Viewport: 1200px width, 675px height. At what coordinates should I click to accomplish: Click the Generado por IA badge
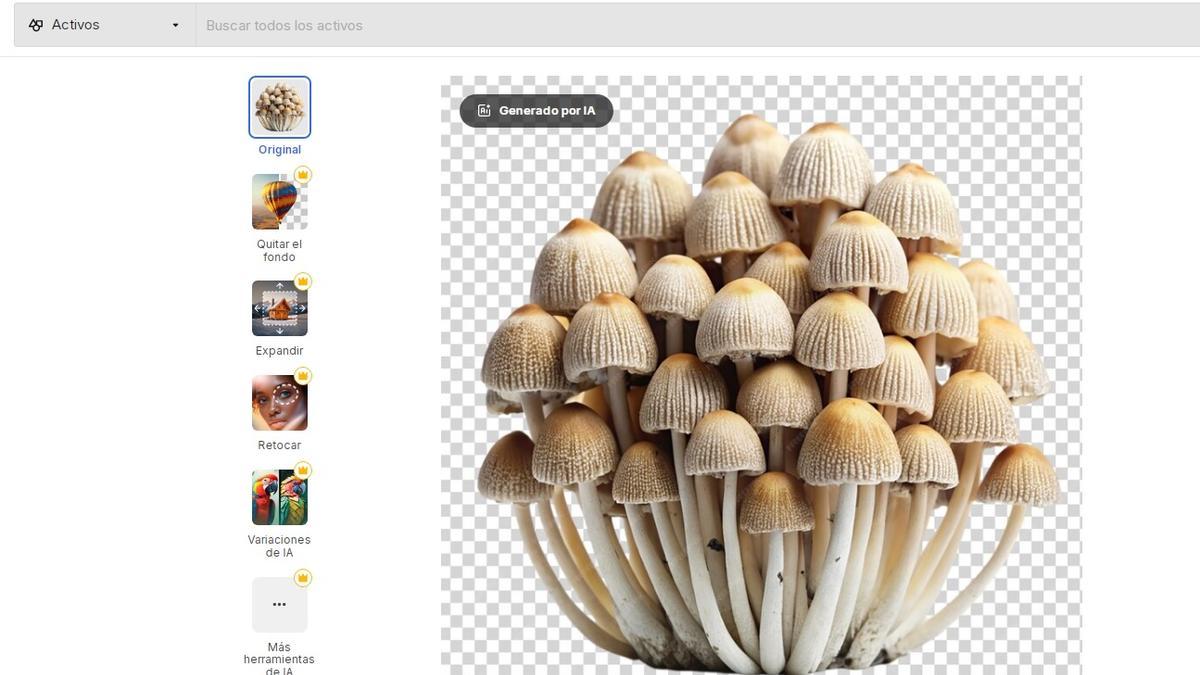tap(536, 108)
